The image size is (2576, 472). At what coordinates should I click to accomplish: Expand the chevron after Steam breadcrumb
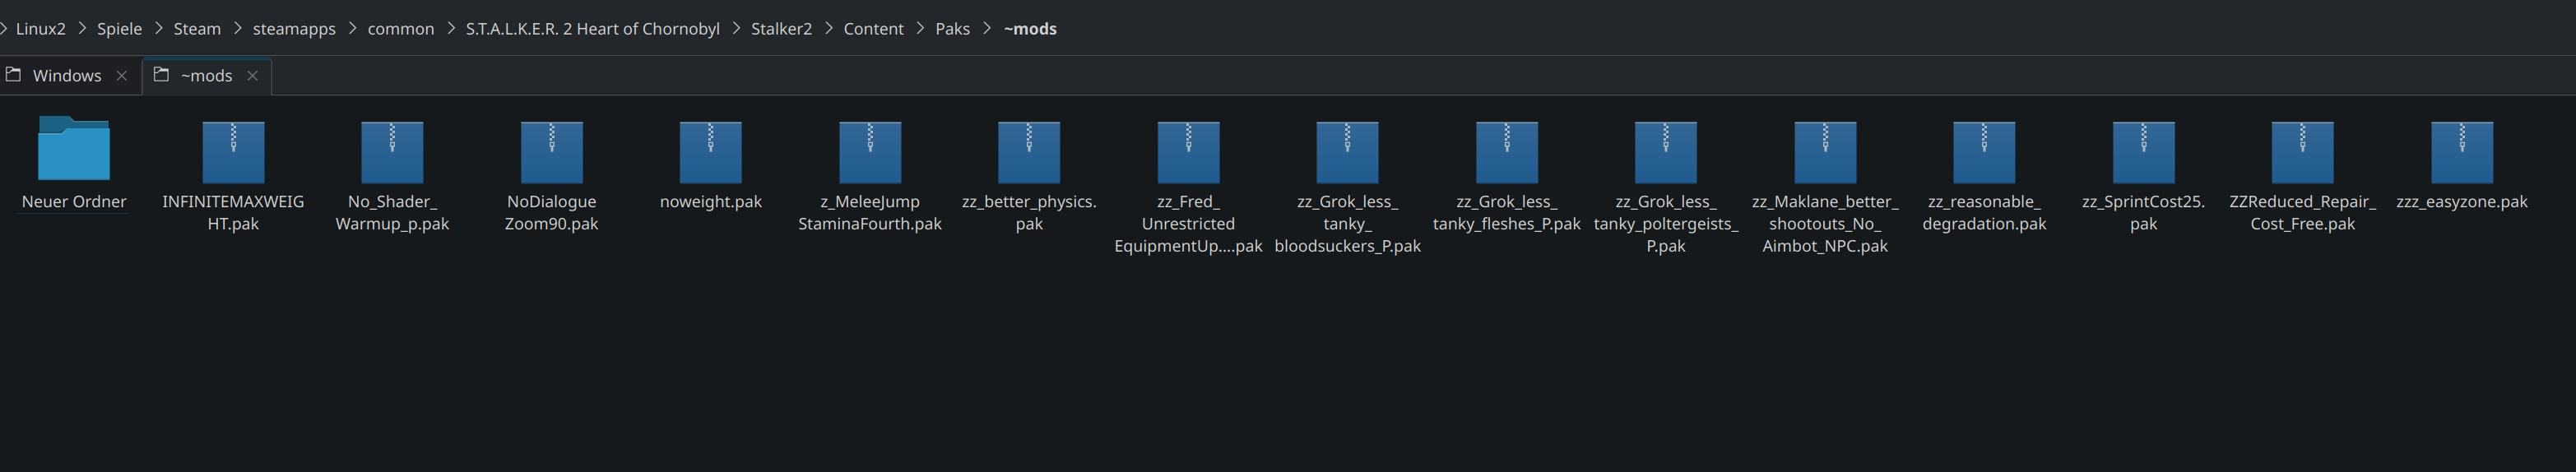[238, 29]
